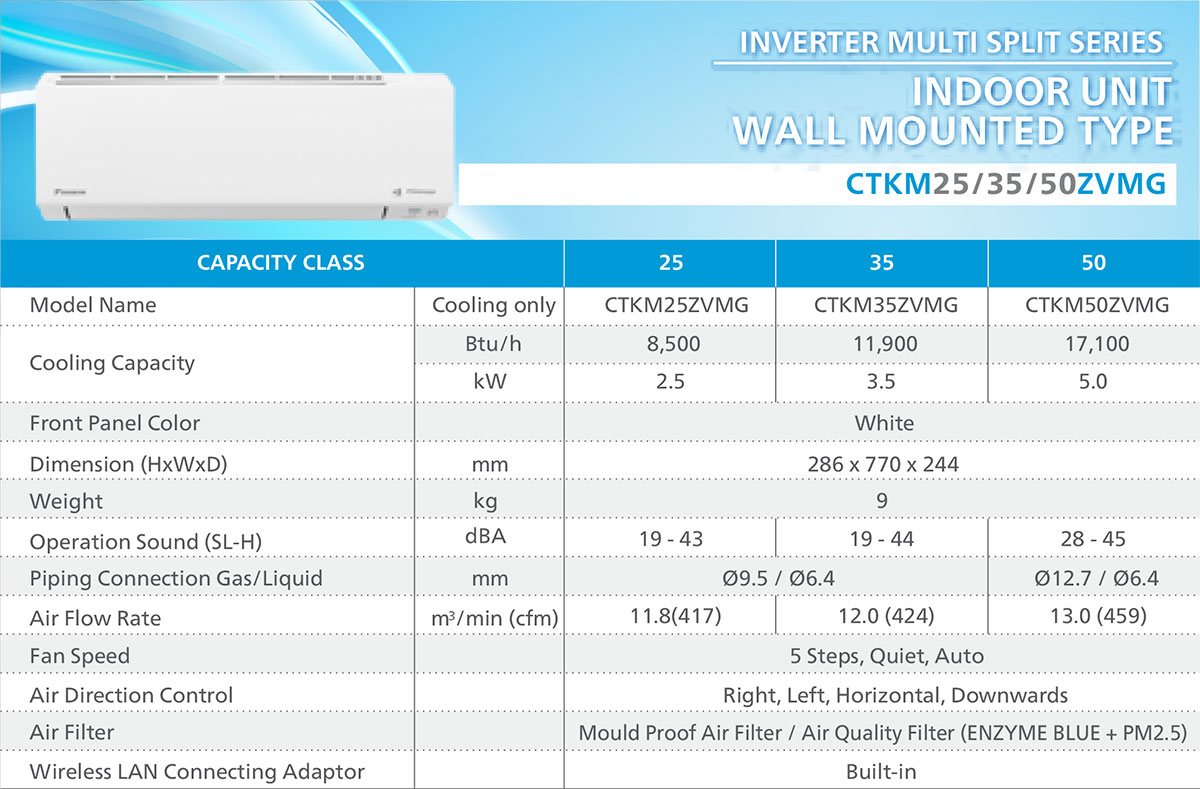Click the capacity class 50 column header

[x=1094, y=263]
